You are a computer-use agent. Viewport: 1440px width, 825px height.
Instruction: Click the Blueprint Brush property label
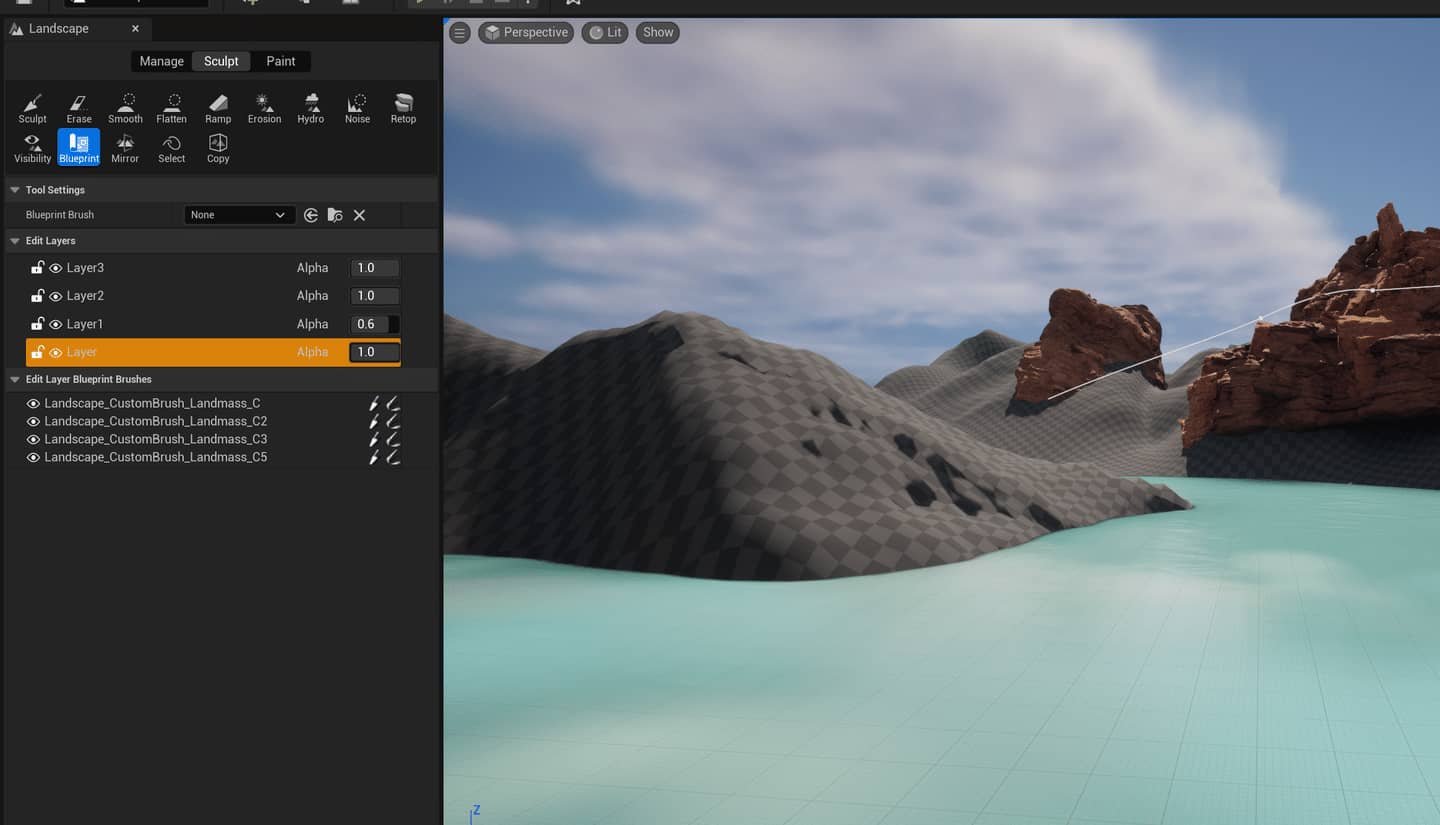click(x=60, y=215)
